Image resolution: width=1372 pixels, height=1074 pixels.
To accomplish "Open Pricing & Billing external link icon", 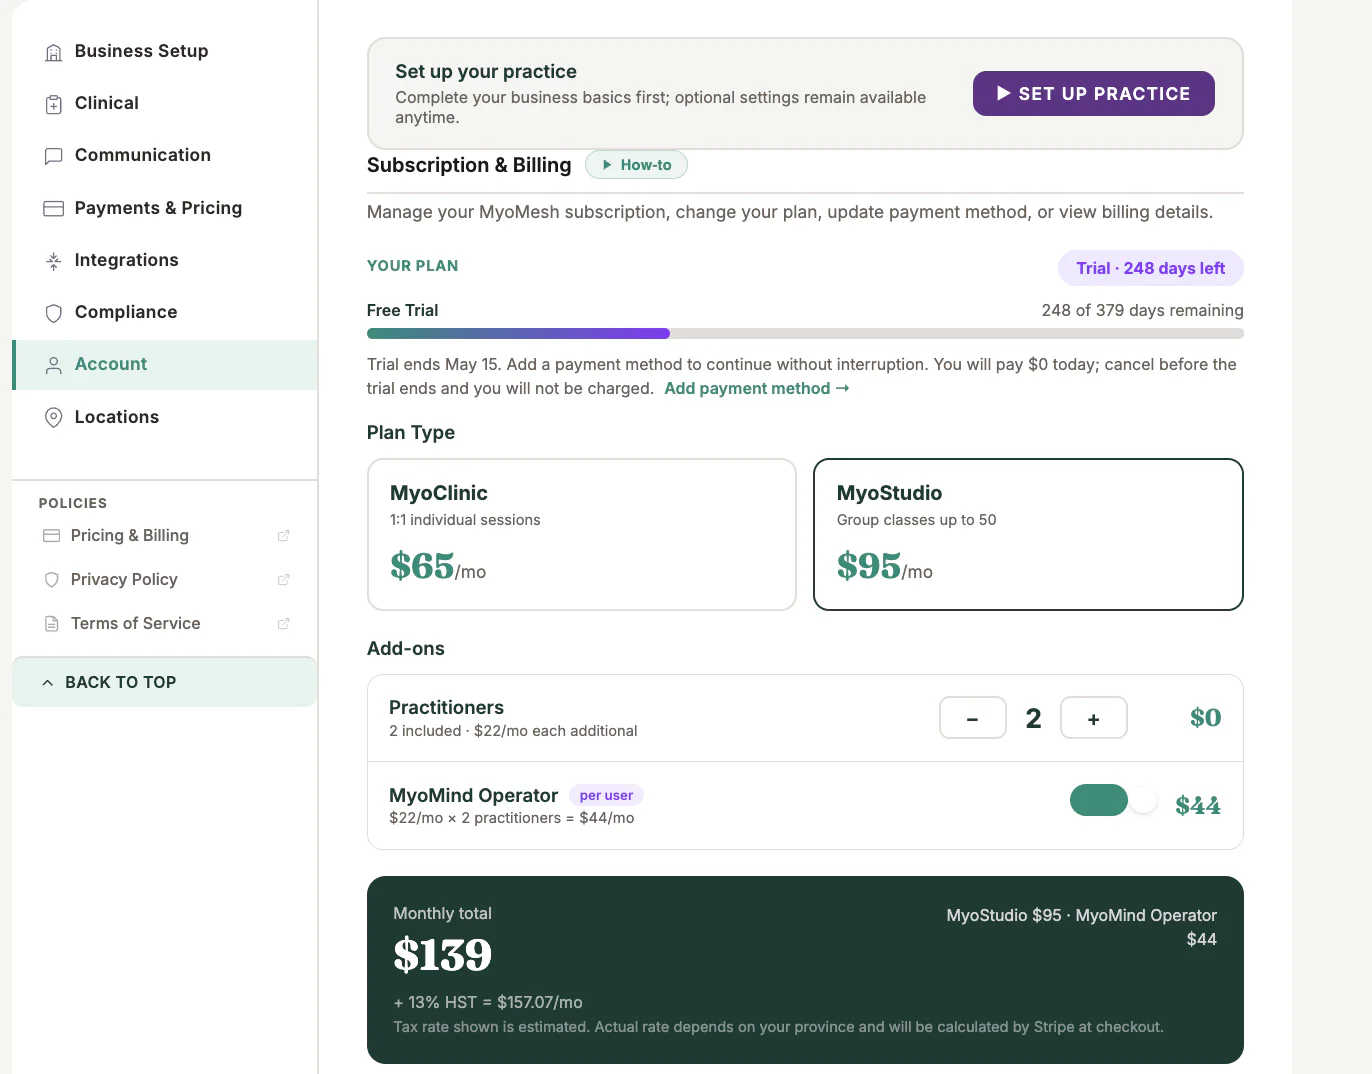I will [283, 536].
